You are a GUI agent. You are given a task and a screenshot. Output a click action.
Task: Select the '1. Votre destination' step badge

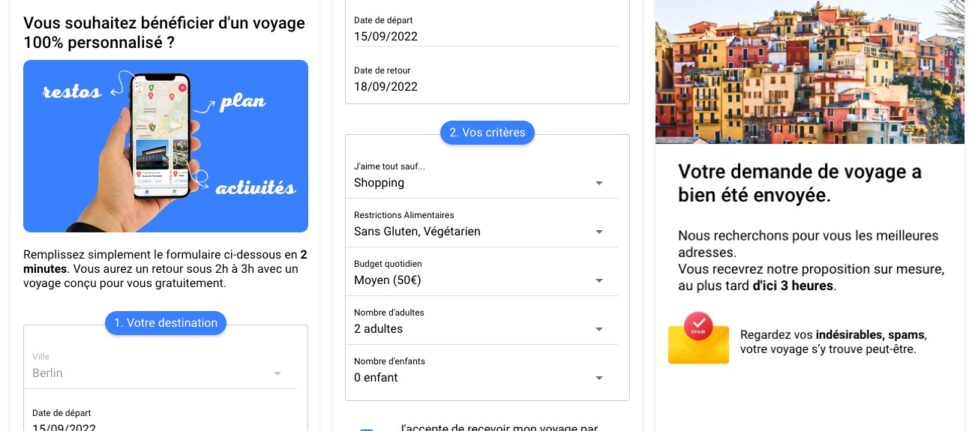165,323
